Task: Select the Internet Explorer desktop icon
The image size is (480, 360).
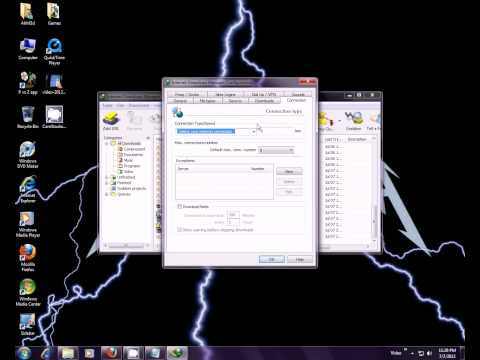Action: click(x=28, y=189)
